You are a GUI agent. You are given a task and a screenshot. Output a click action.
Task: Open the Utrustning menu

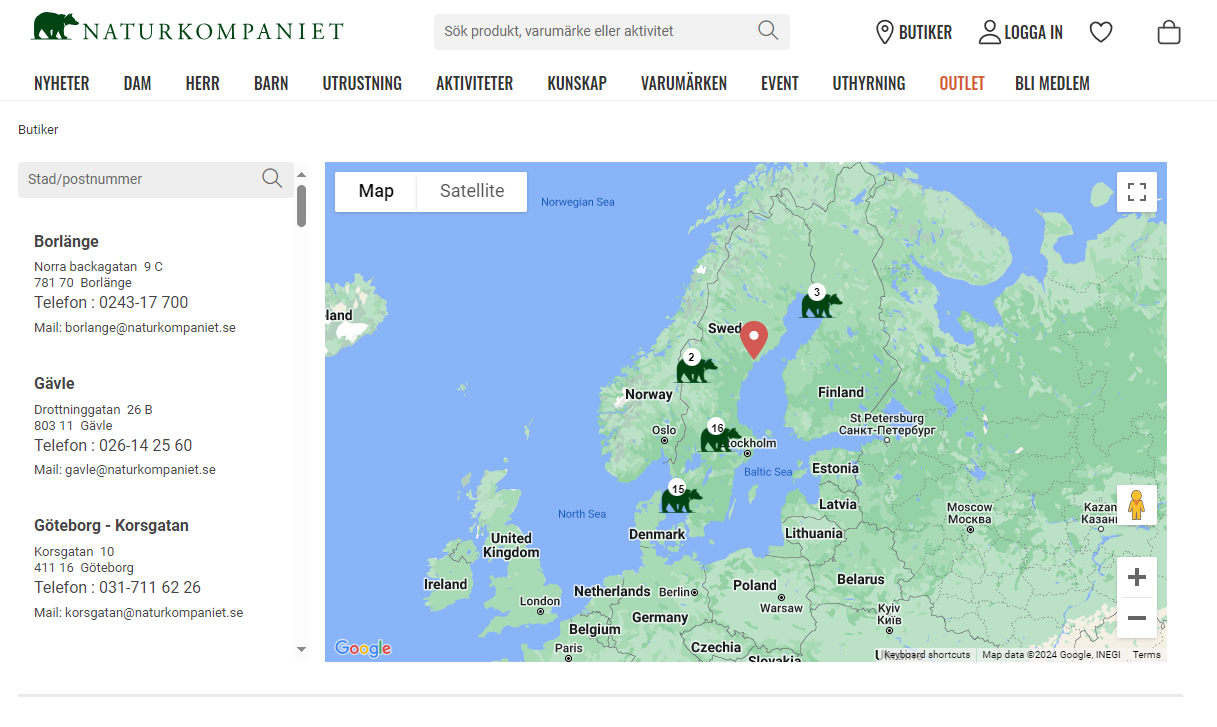click(x=362, y=83)
